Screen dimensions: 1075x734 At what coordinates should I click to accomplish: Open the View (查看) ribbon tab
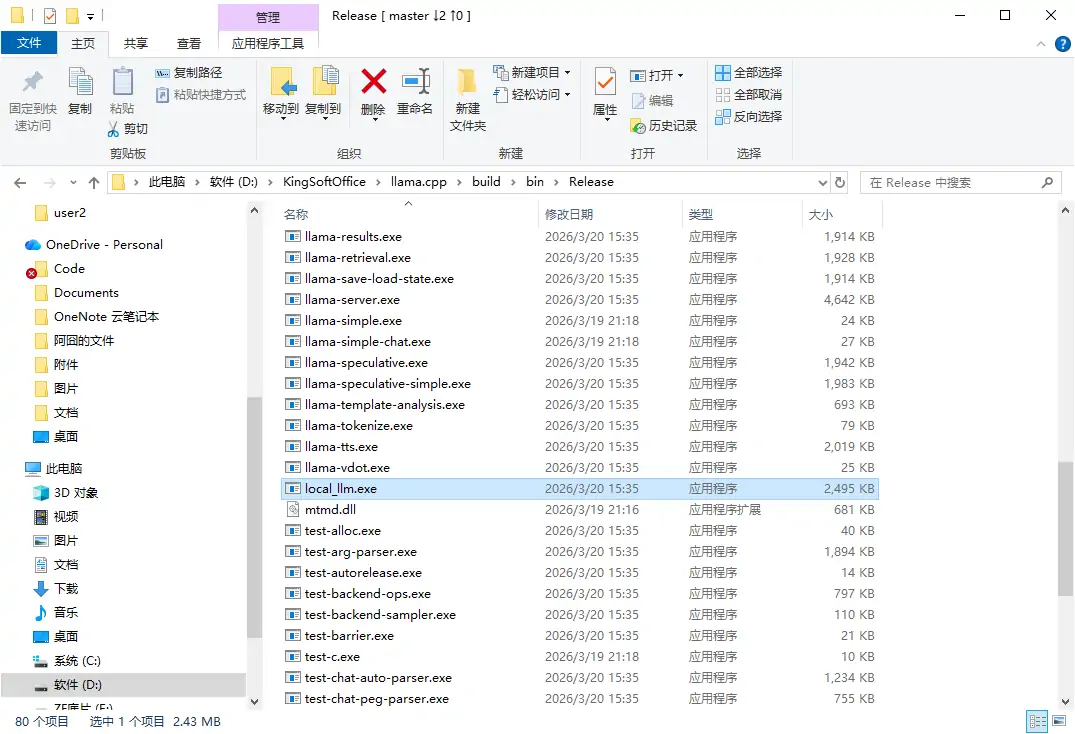click(x=189, y=43)
